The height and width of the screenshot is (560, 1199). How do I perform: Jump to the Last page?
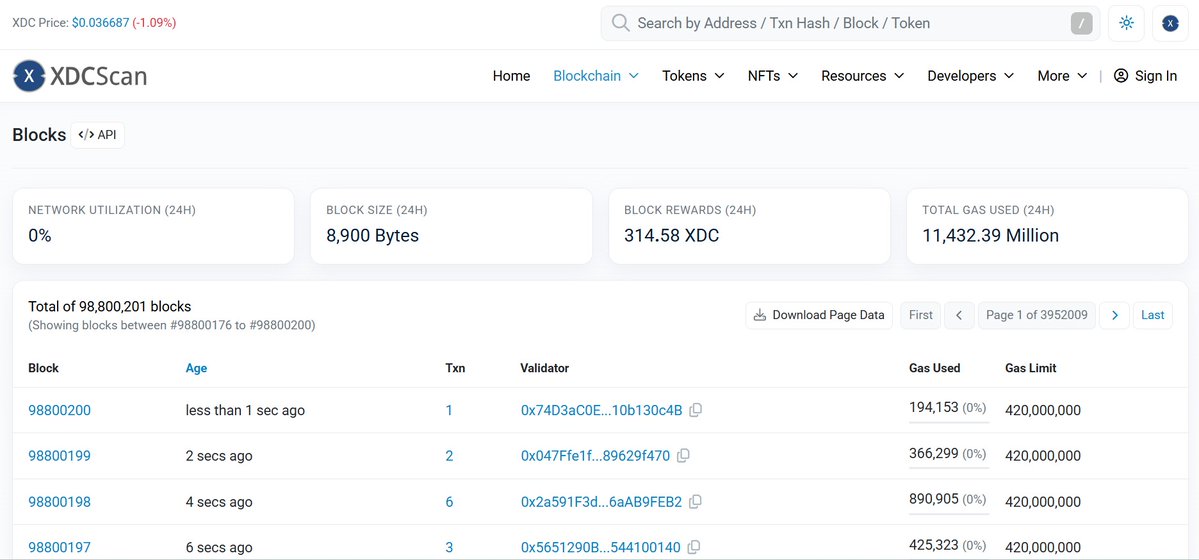1152,315
